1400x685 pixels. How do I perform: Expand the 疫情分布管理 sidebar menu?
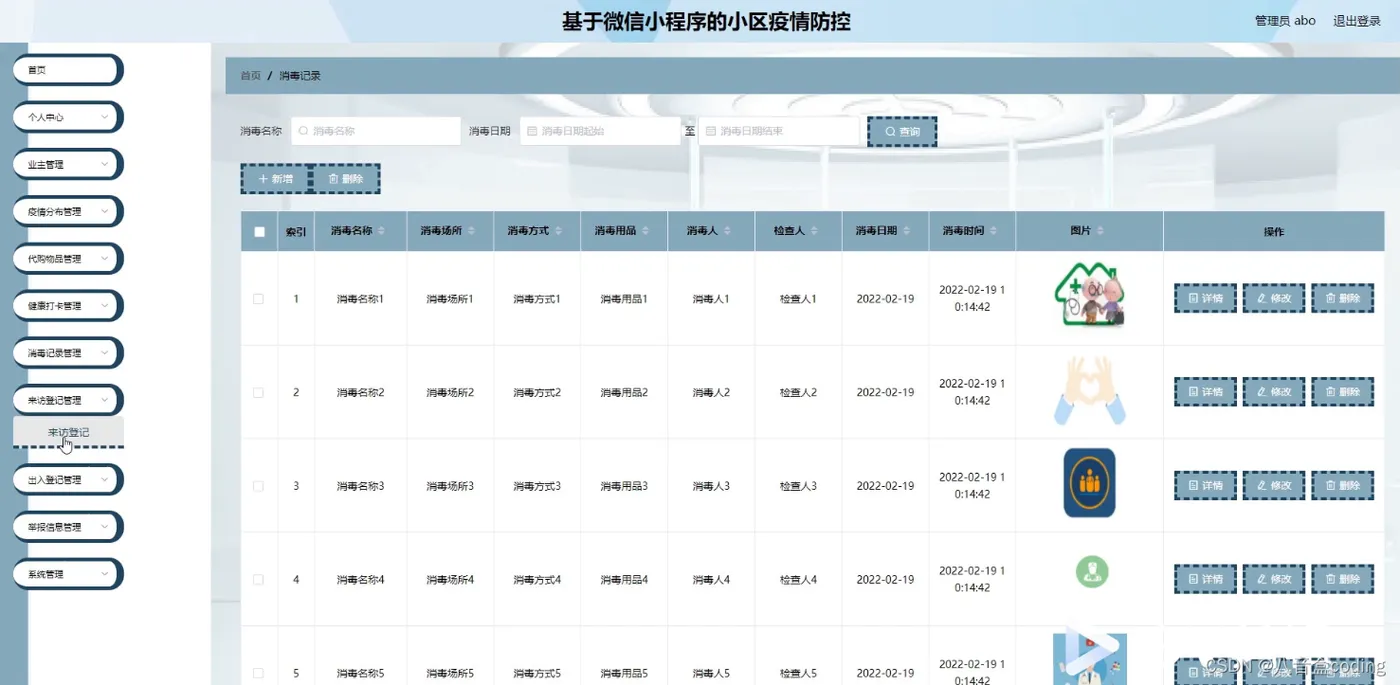tap(67, 212)
